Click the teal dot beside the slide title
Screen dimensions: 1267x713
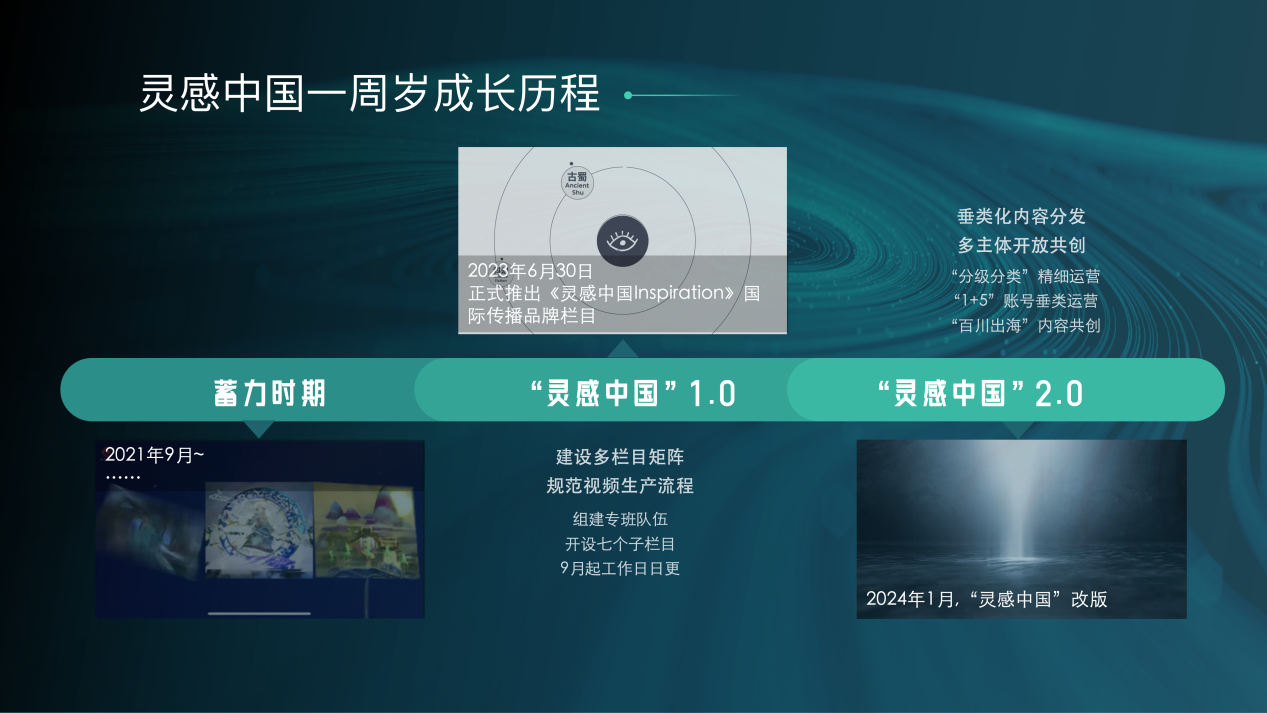coord(628,96)
